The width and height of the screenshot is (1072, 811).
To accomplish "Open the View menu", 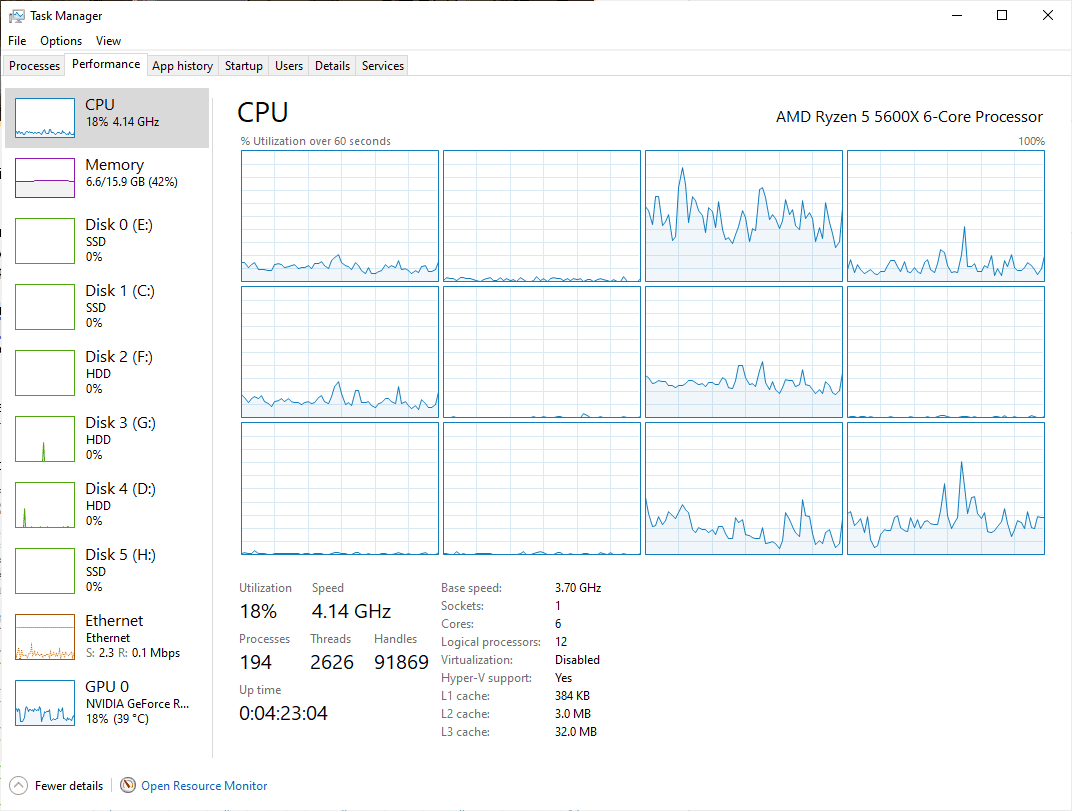I will tap(108, 41).
